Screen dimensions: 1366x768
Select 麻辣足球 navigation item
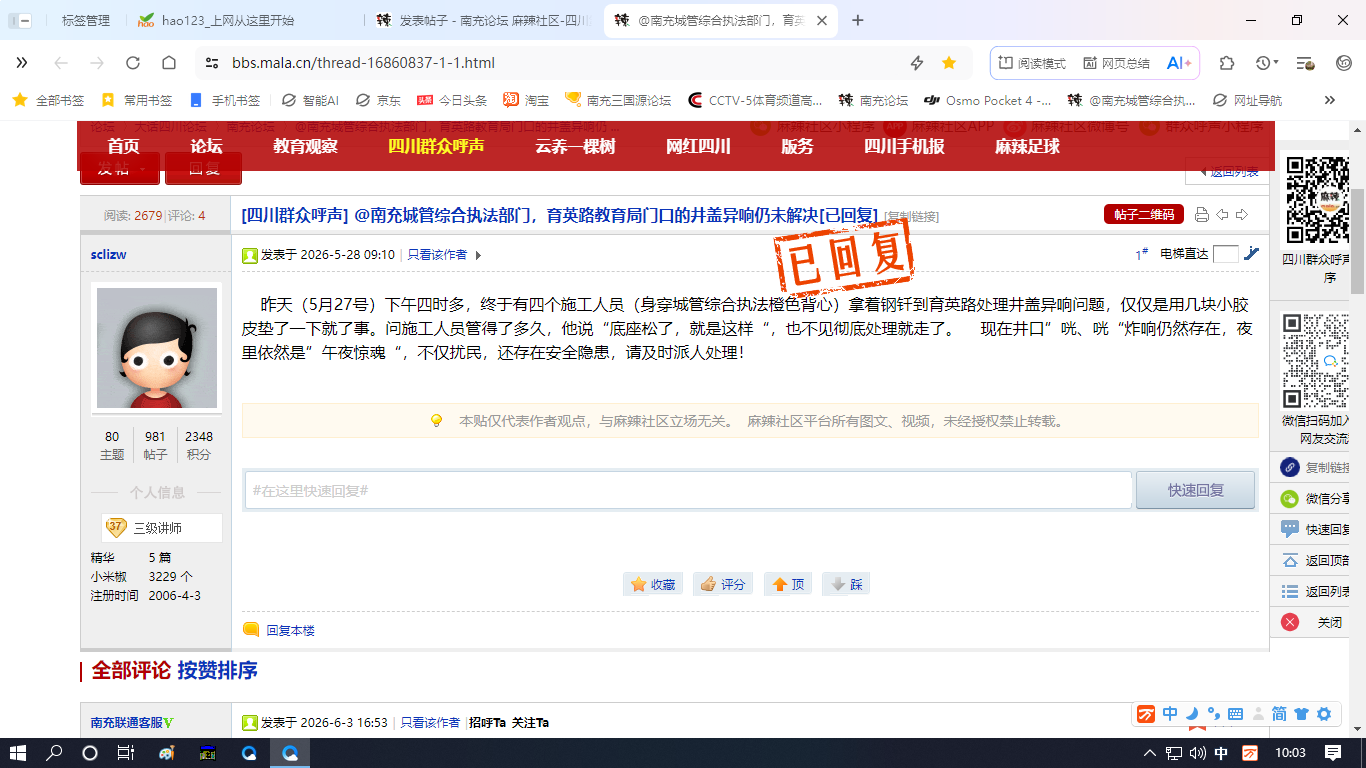click(x=1027, y=146)
